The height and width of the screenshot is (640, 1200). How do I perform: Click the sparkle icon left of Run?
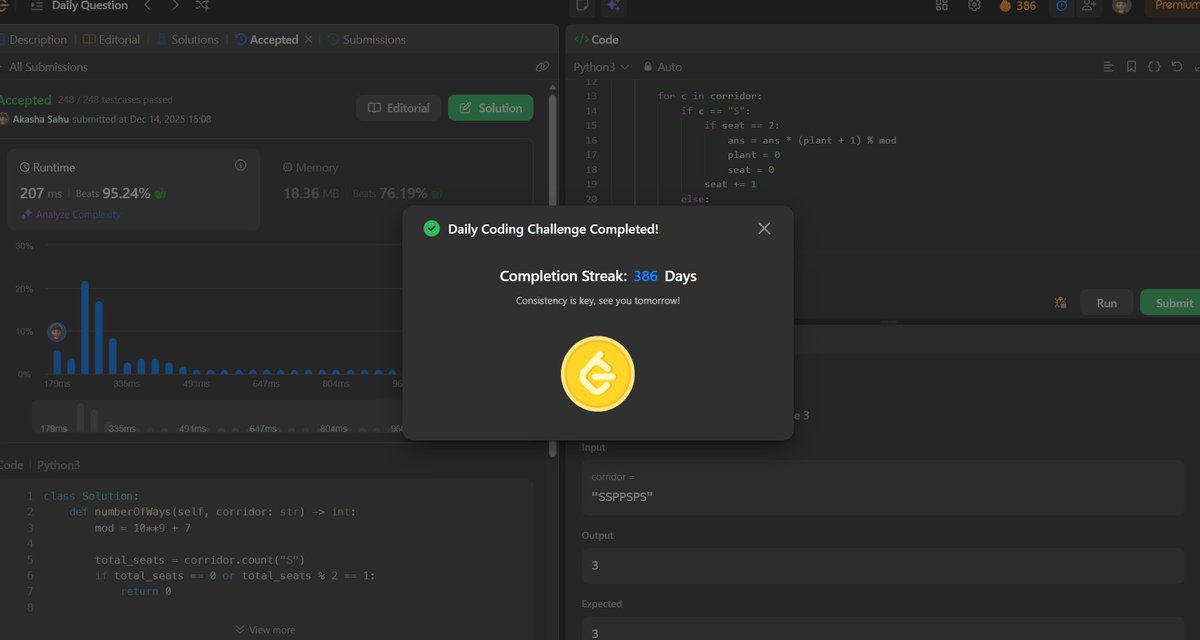point(1060,303)
